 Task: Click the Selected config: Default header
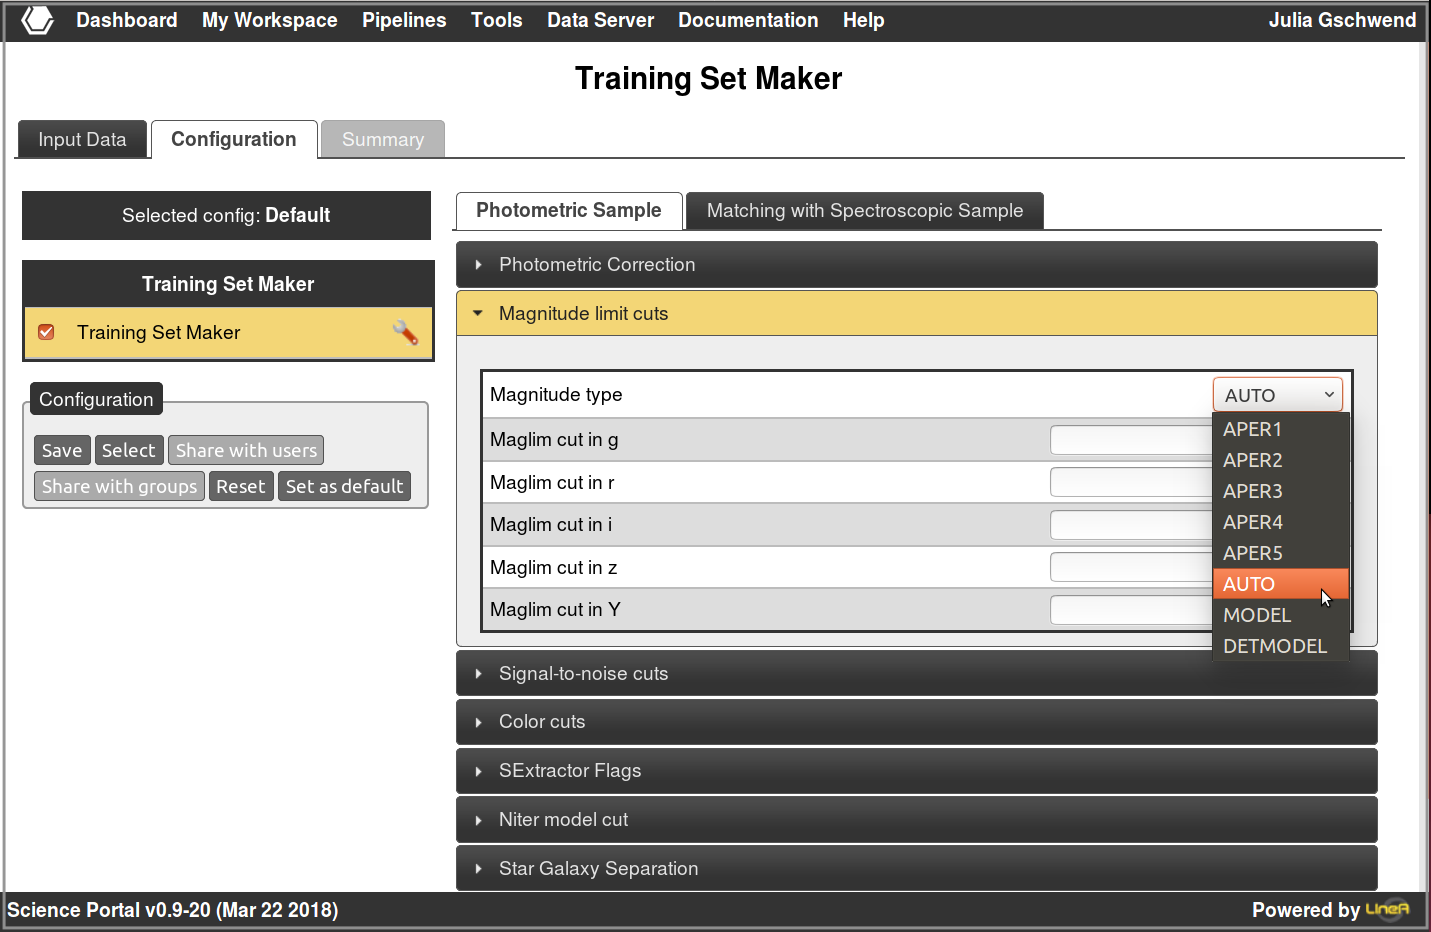click(x=226, y=215)
